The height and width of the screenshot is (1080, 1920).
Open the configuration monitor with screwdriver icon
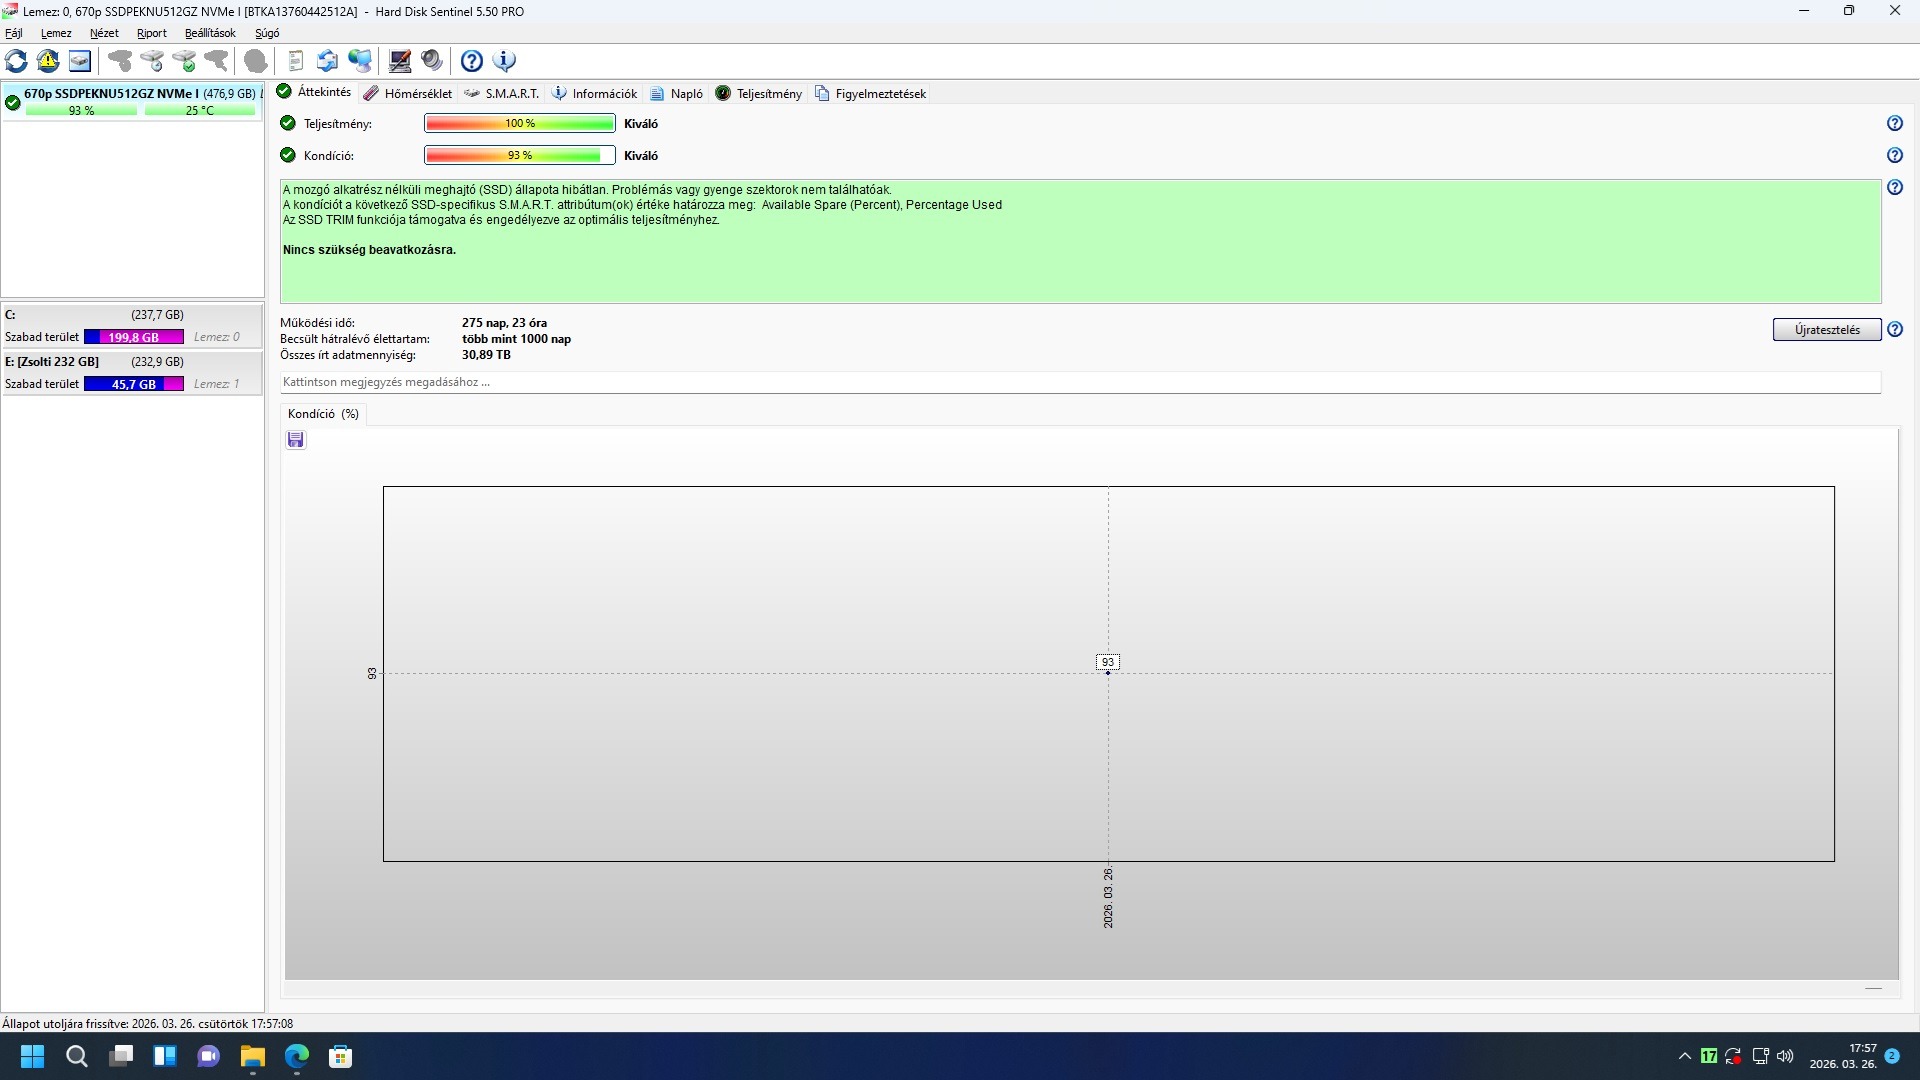tap(400, 61)
